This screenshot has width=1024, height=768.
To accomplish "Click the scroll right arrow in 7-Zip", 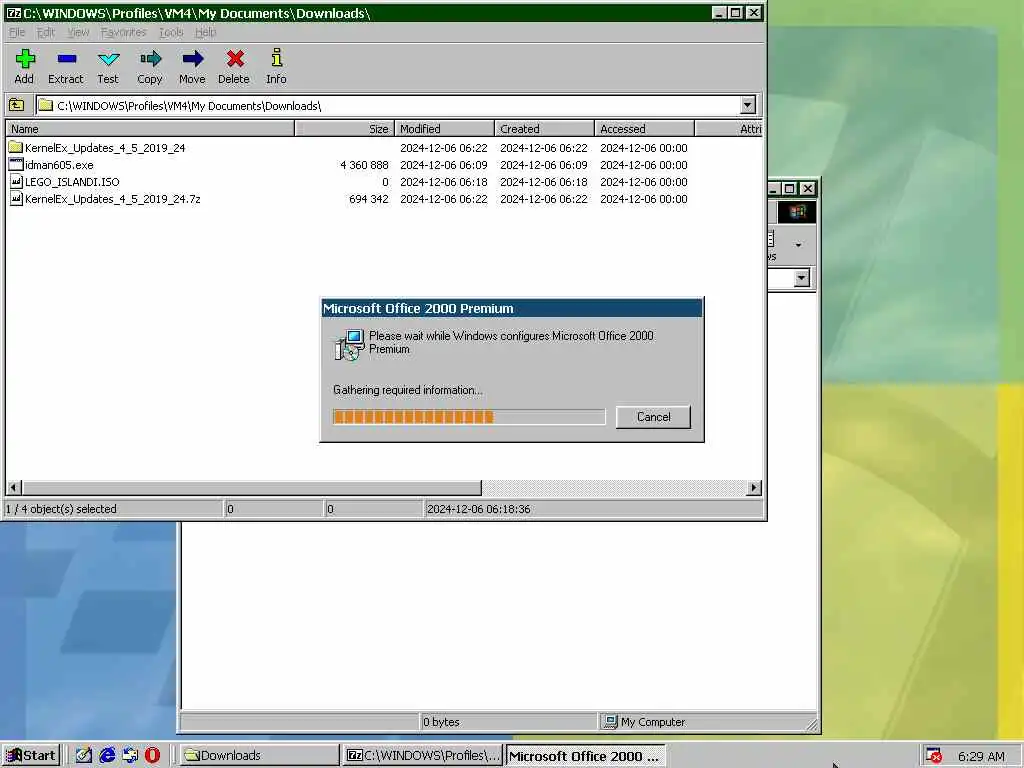I will tap(754, 487).
